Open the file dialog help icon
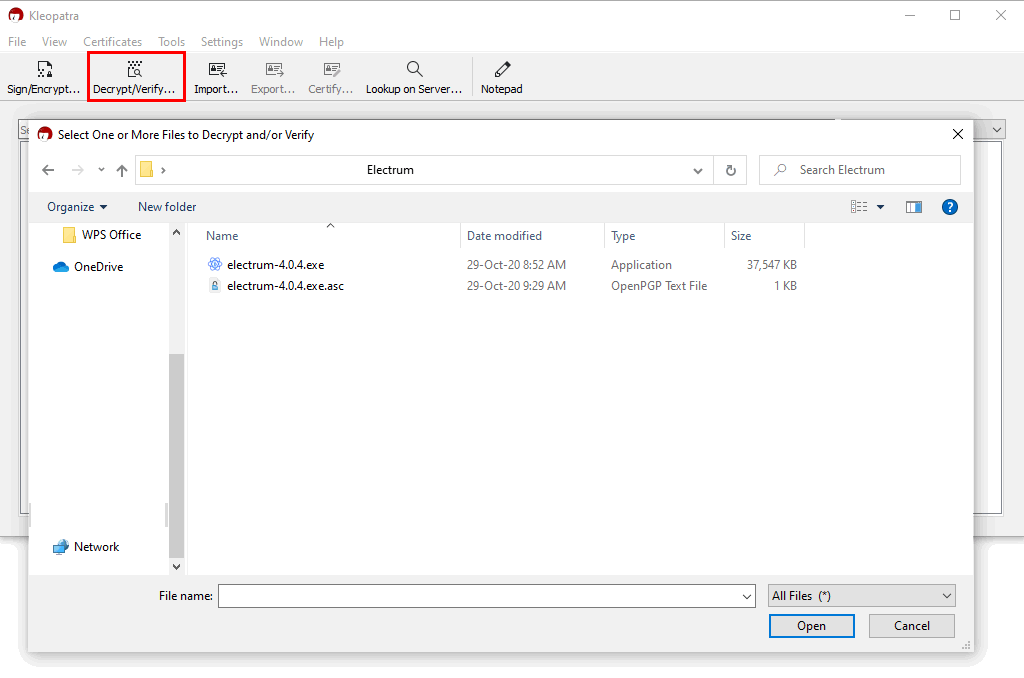Image resolution: width=1024 pixels, height=678 pixels. (x=950, y=207)
